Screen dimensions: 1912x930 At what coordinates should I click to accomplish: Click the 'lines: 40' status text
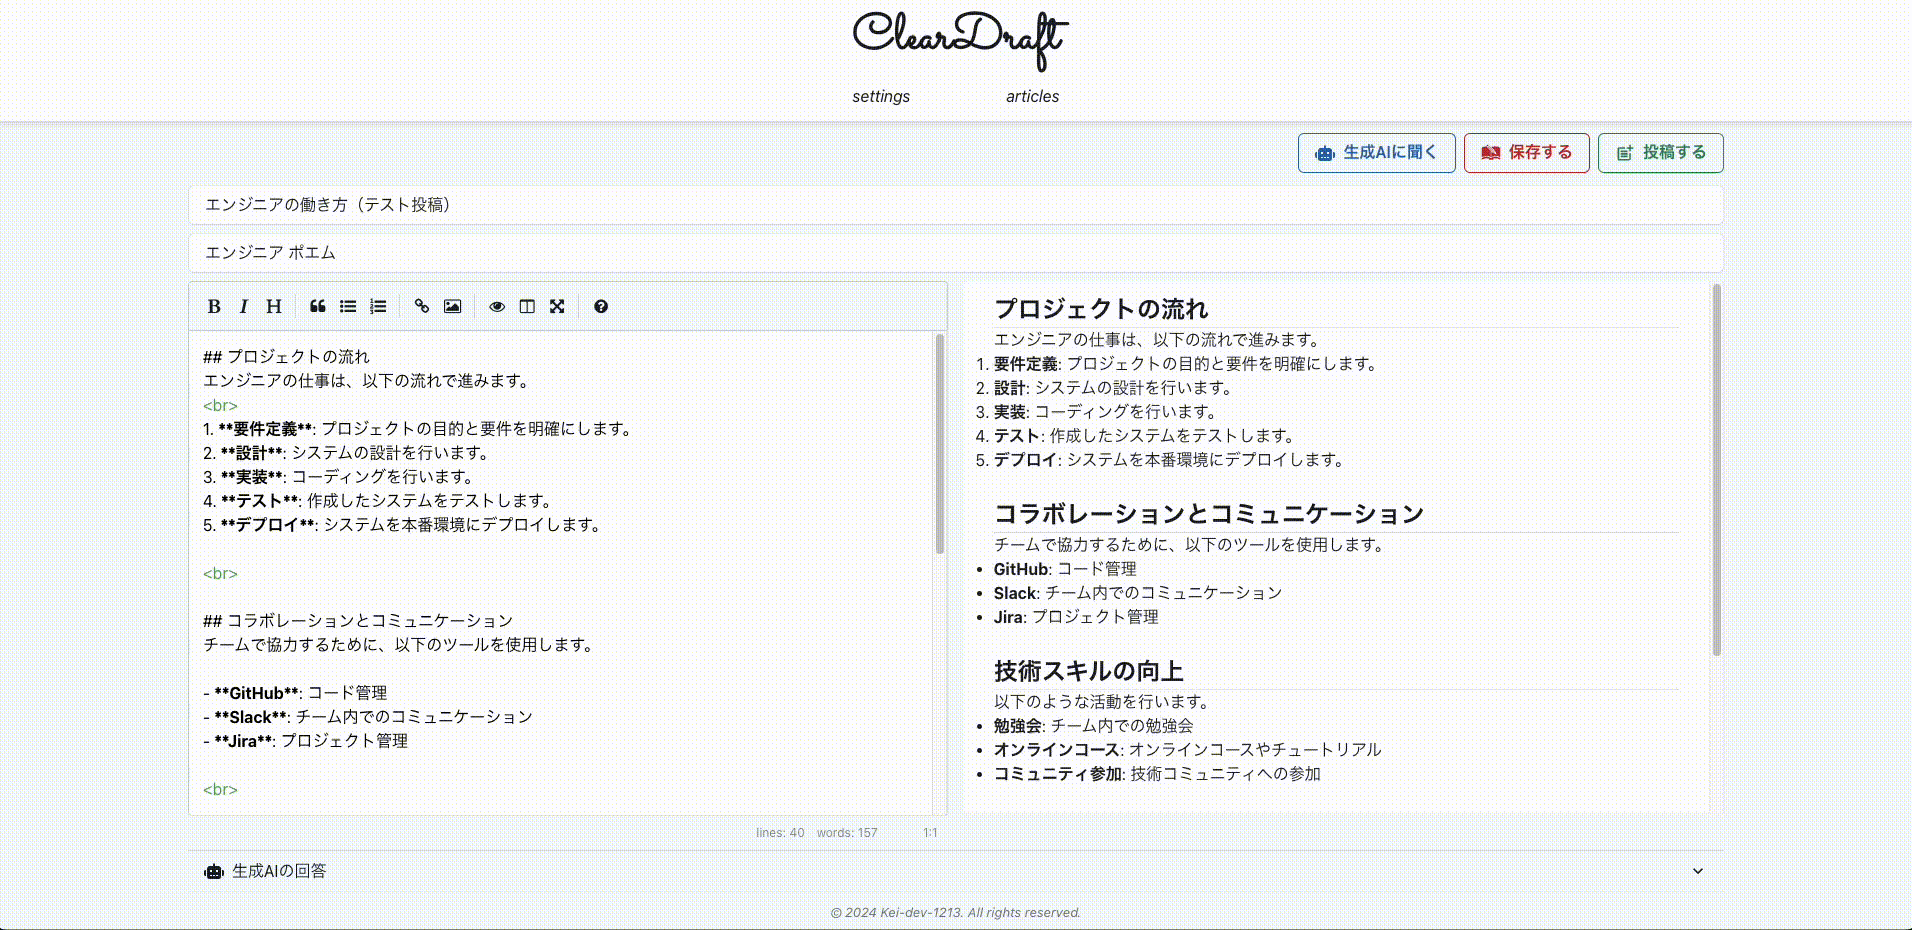click(780, 833)
